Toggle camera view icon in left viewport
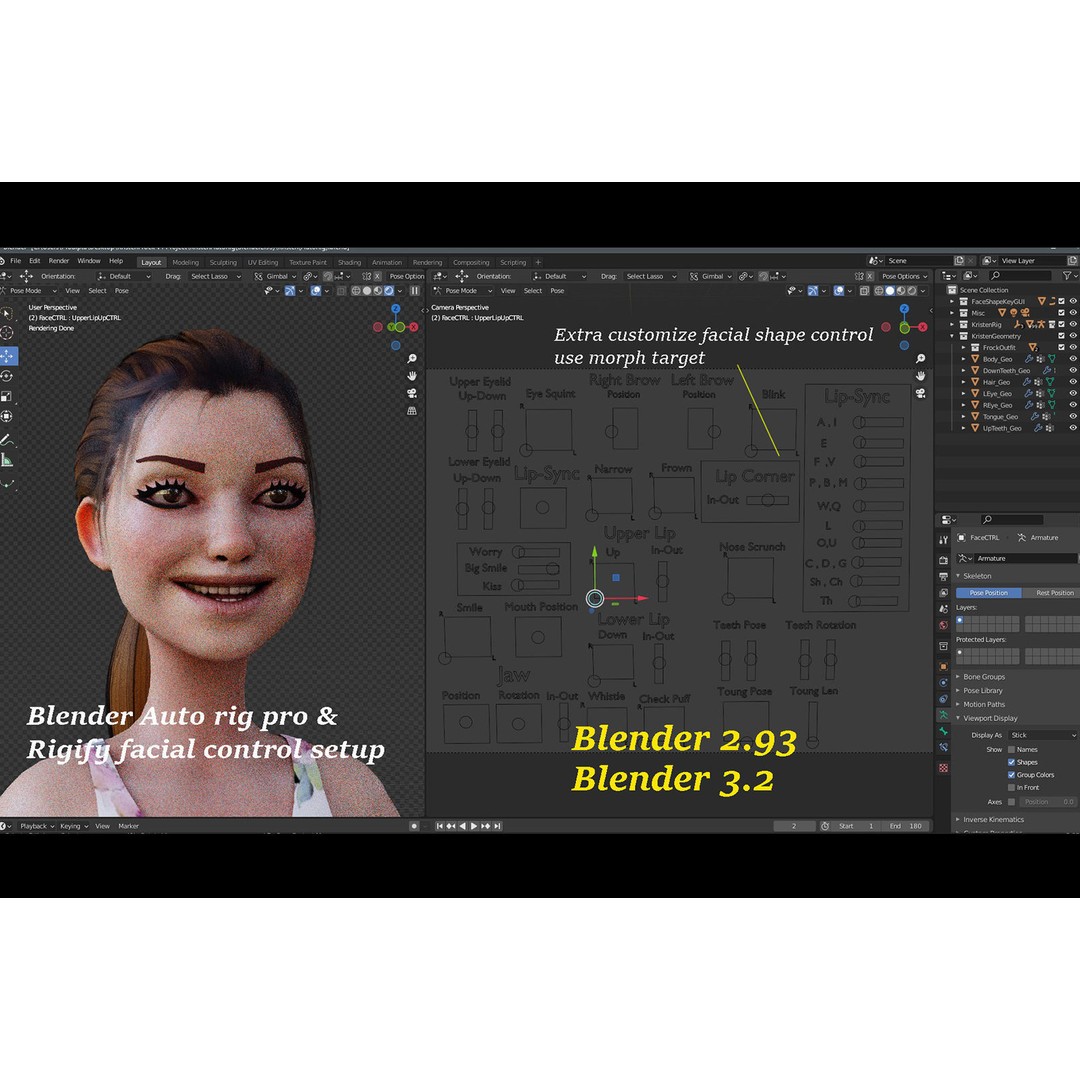Screen dimensions: 1080x1080 412,393
